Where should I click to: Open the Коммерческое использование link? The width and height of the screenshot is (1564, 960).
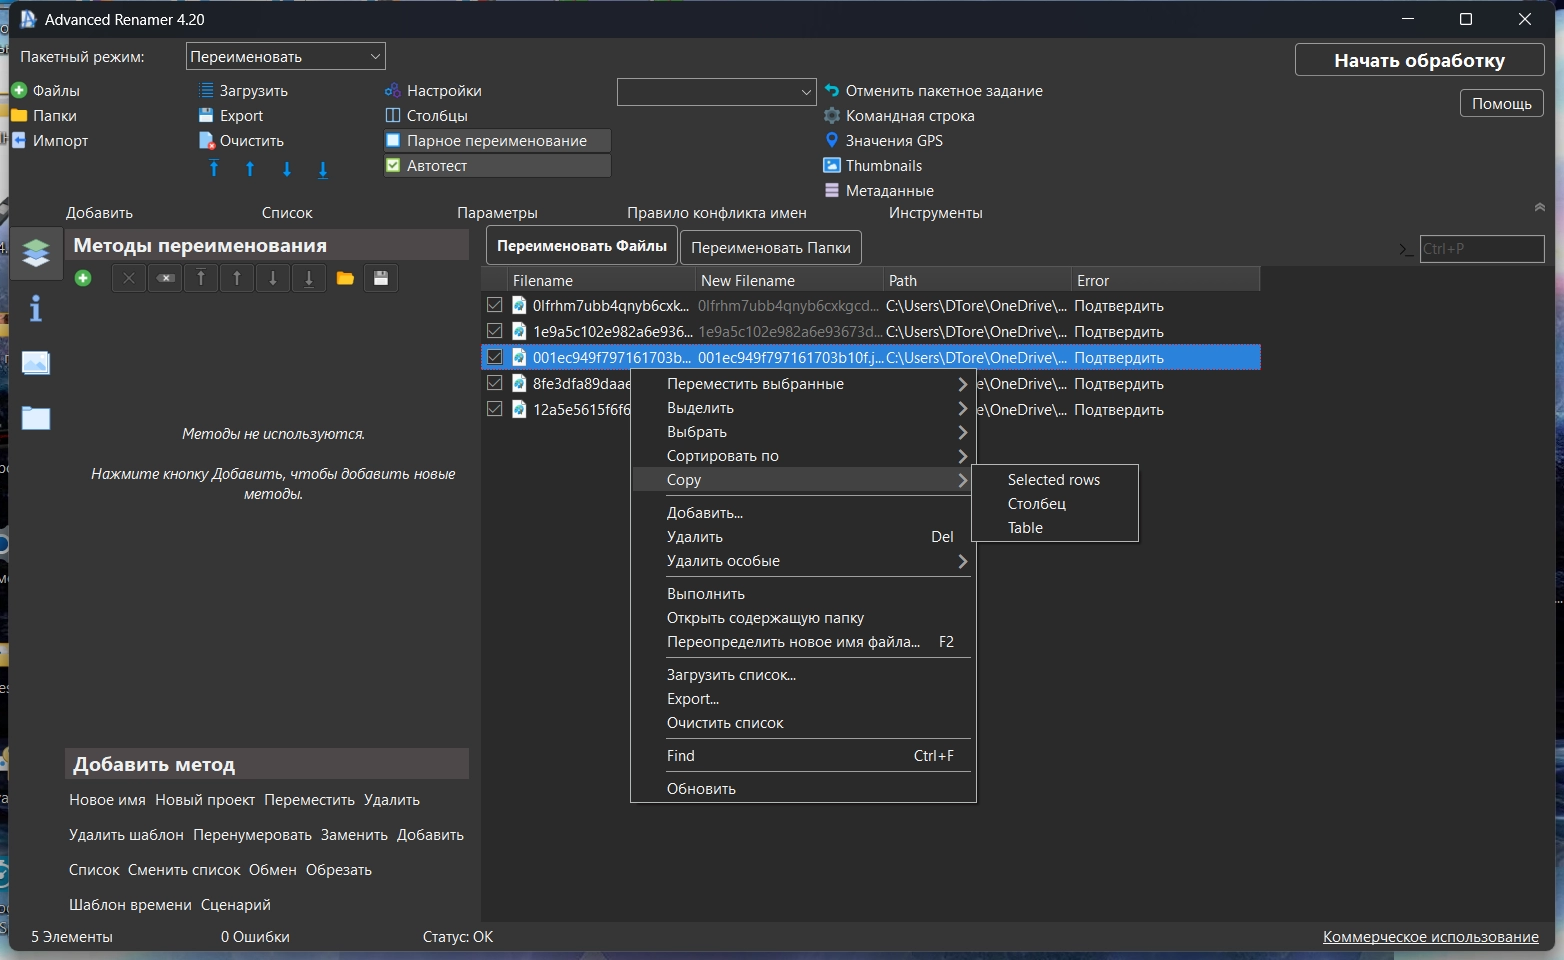[1430, 937]
